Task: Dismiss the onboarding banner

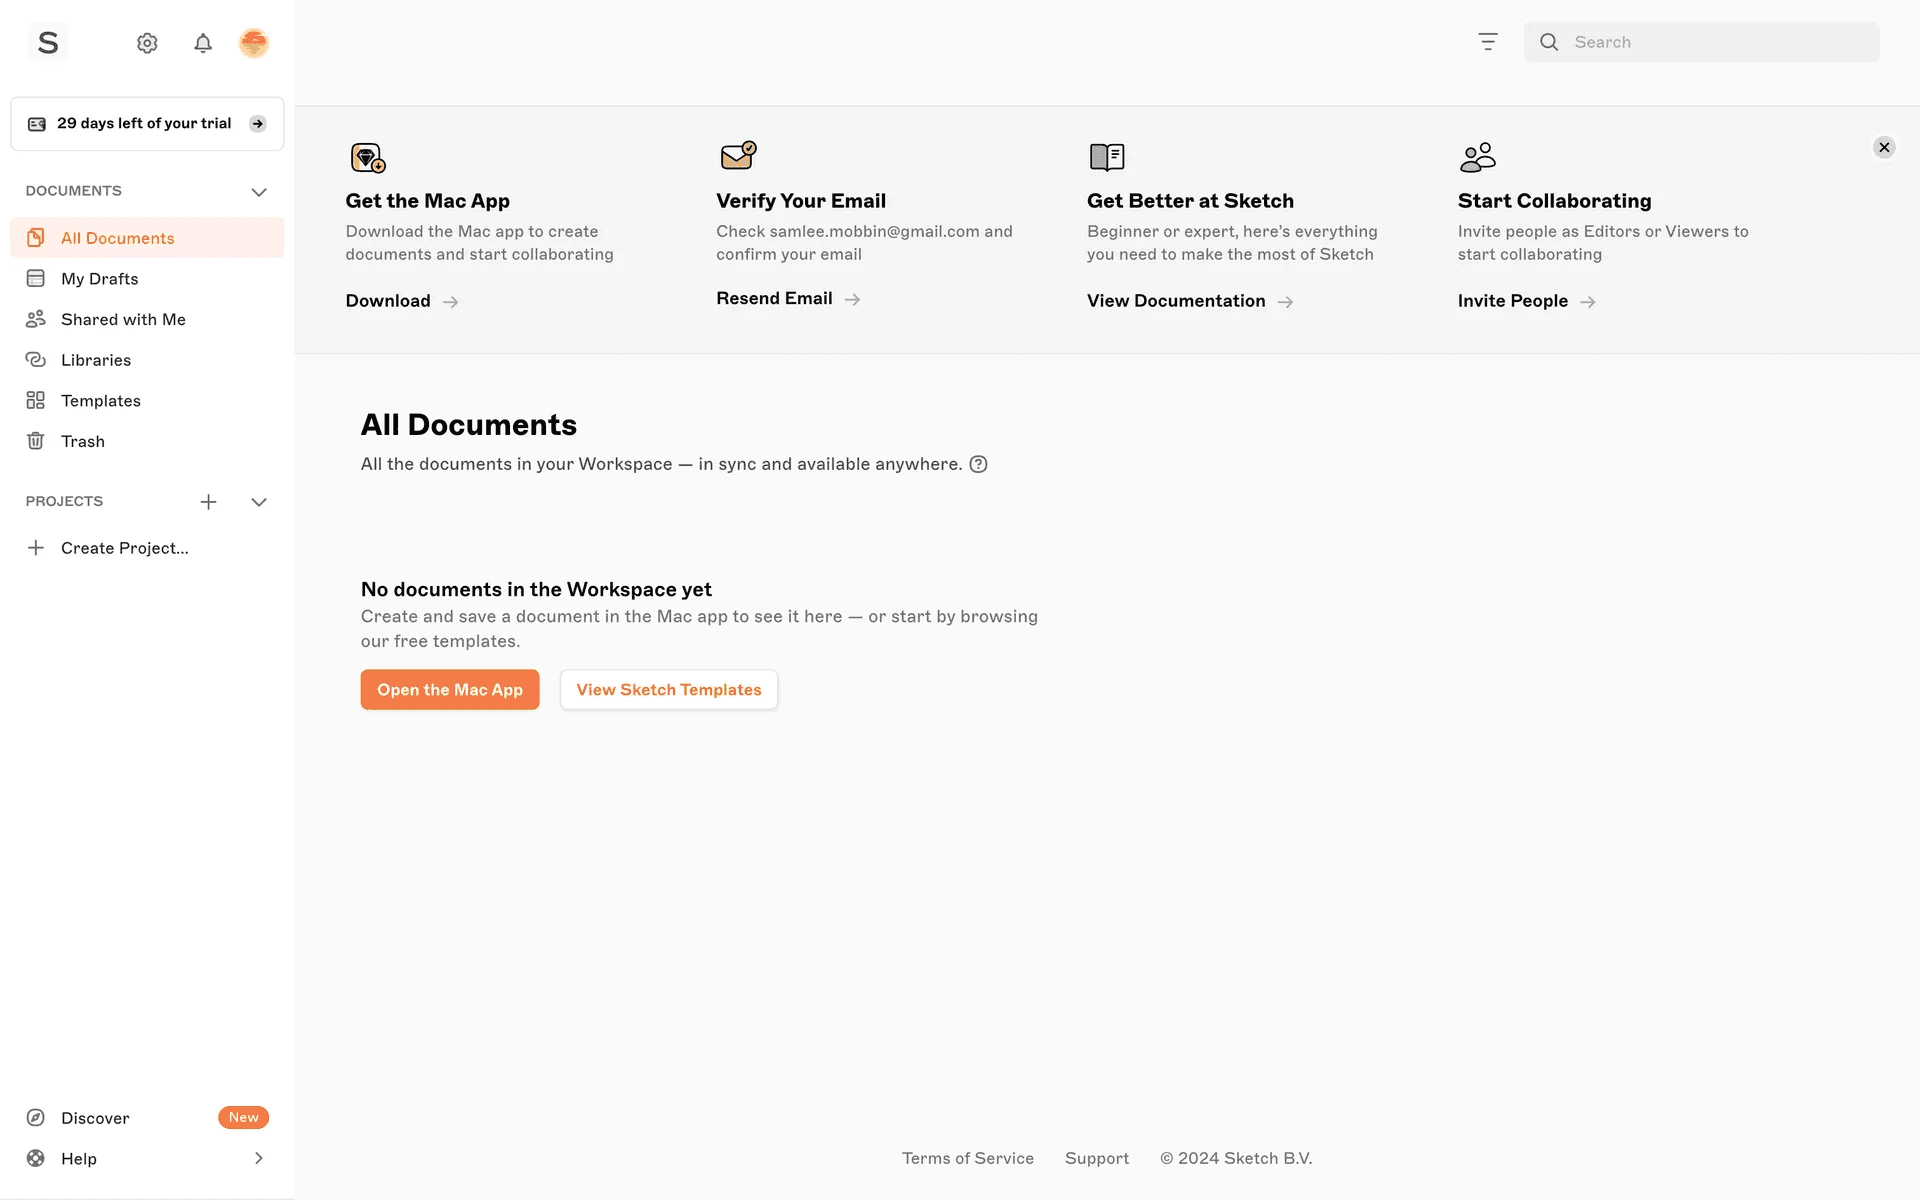Action: 1884,148
